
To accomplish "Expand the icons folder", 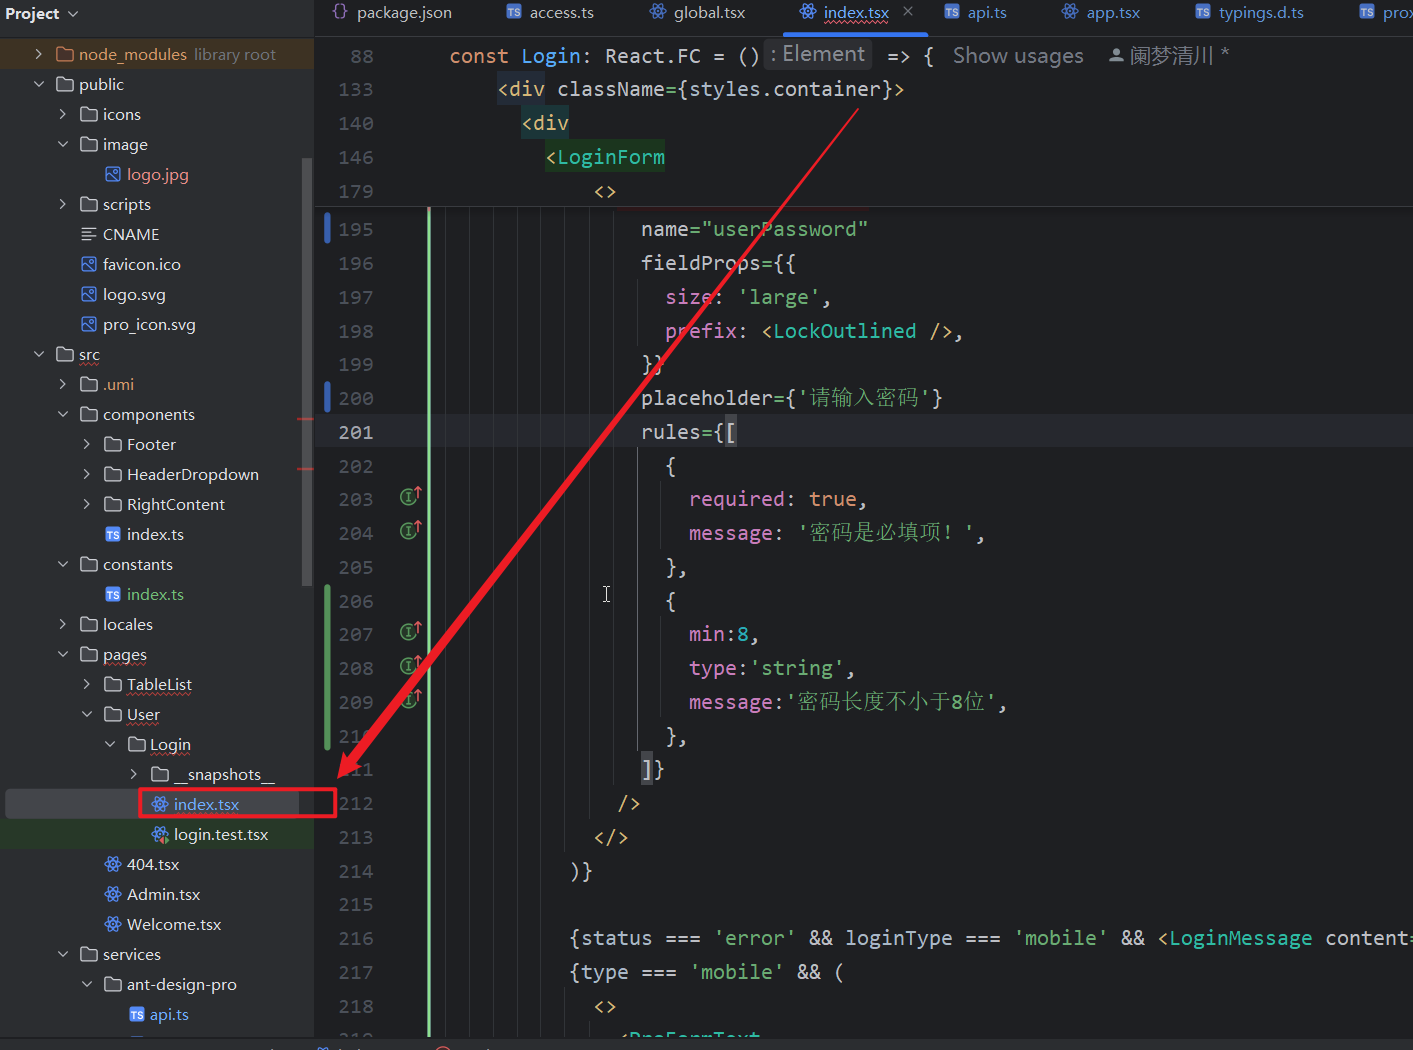I will point(63,114).
